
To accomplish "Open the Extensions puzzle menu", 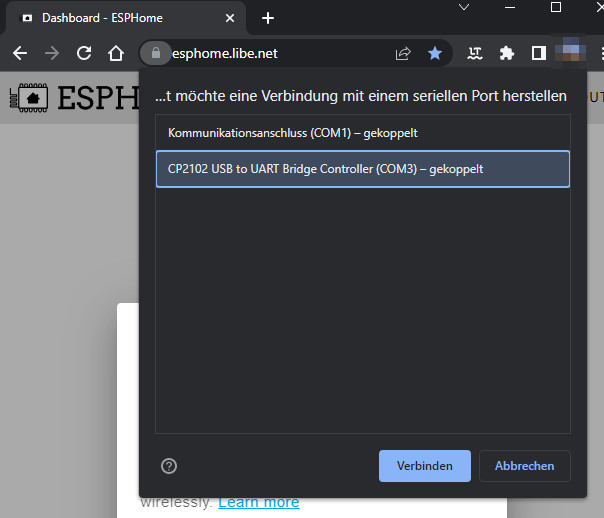I will (x=507, y=53).
